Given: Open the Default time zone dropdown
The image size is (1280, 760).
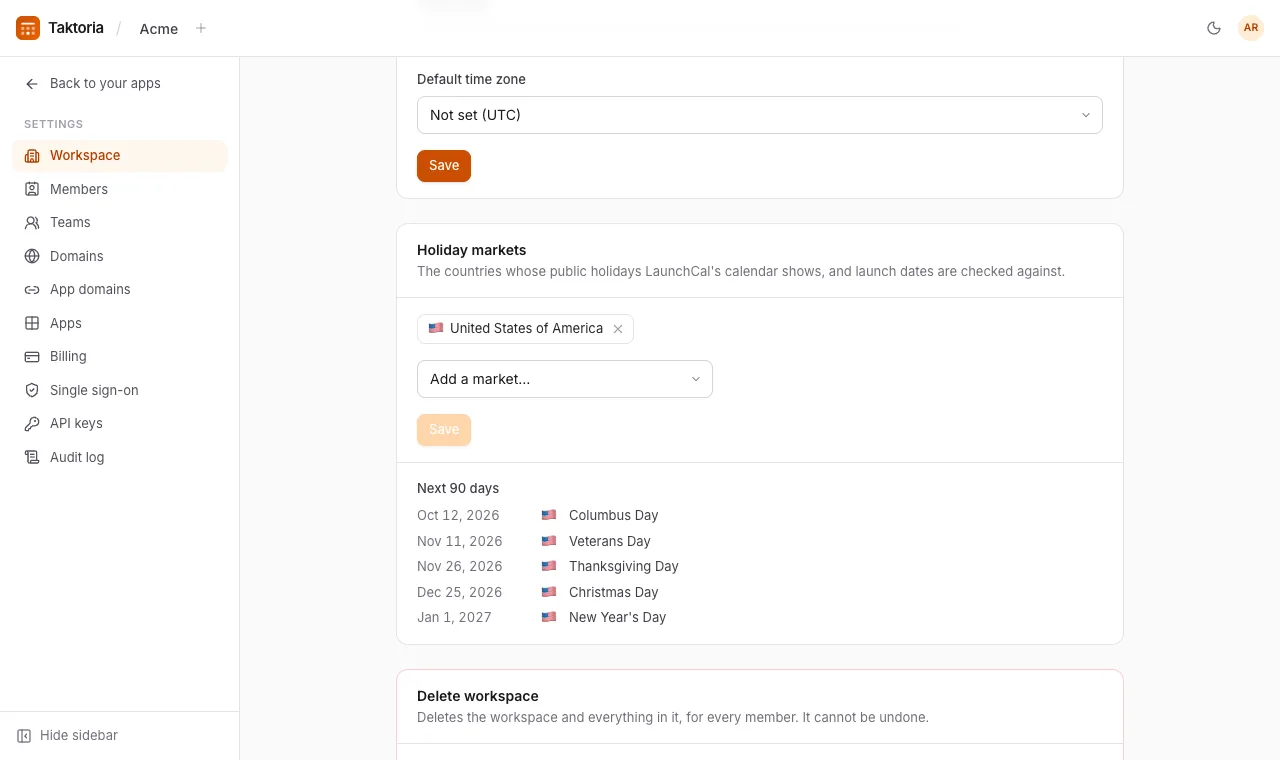Looking at the screenshot, I should 760,115.
